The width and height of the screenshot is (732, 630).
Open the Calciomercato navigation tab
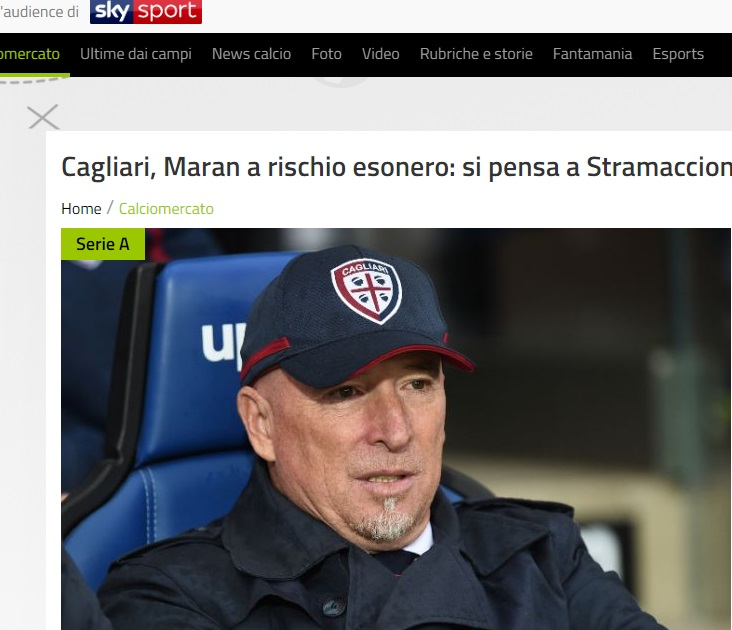click(x=30, y=54)
